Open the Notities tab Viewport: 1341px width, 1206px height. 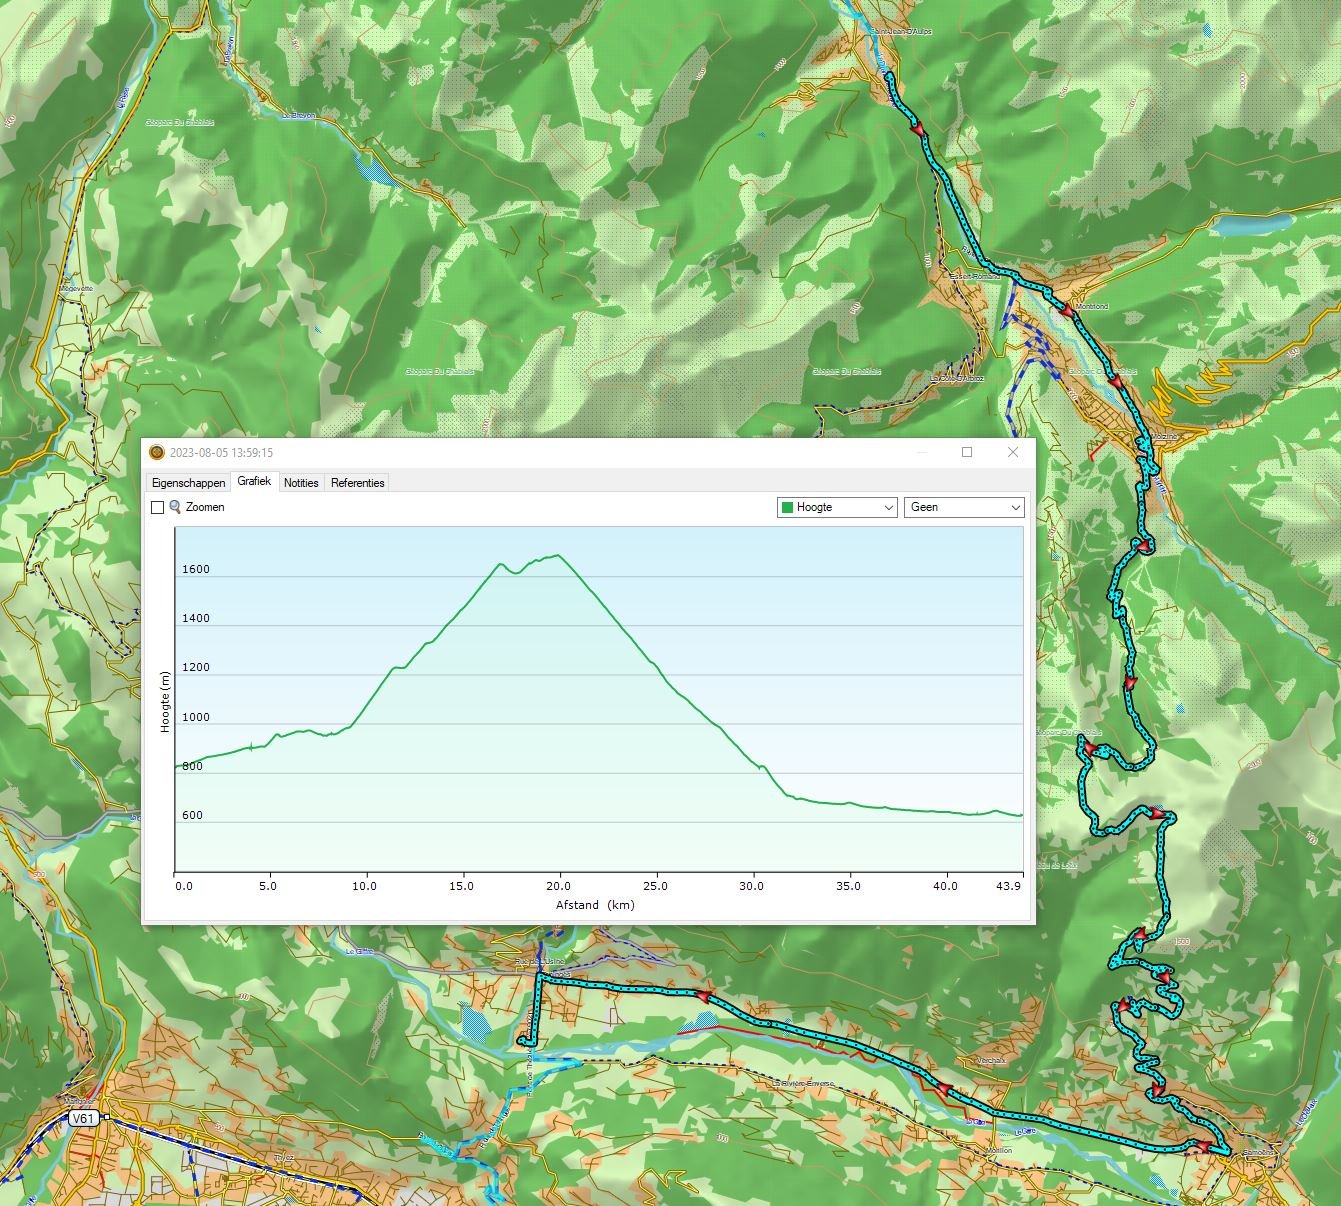[301, 483]
